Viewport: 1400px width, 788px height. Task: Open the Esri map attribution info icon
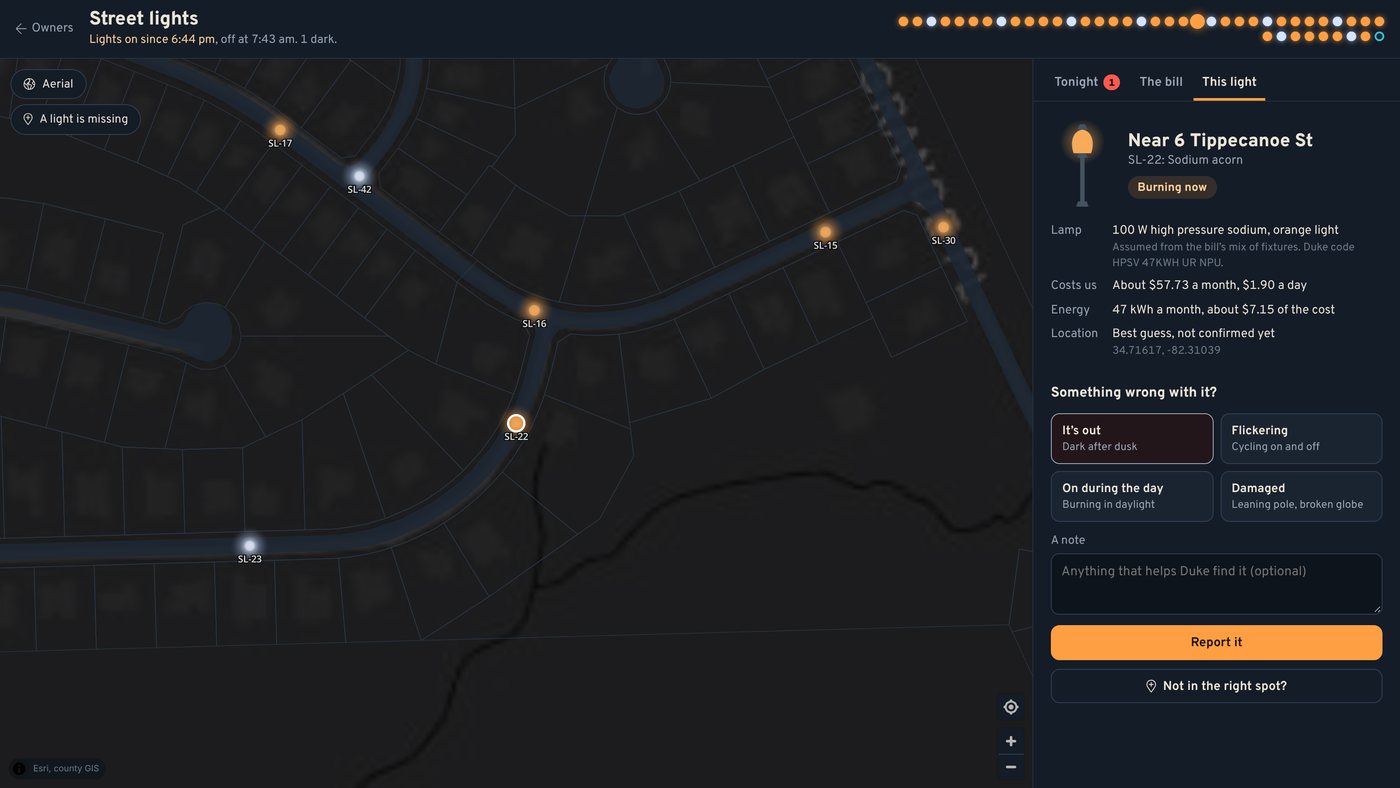tap(19, 768)
